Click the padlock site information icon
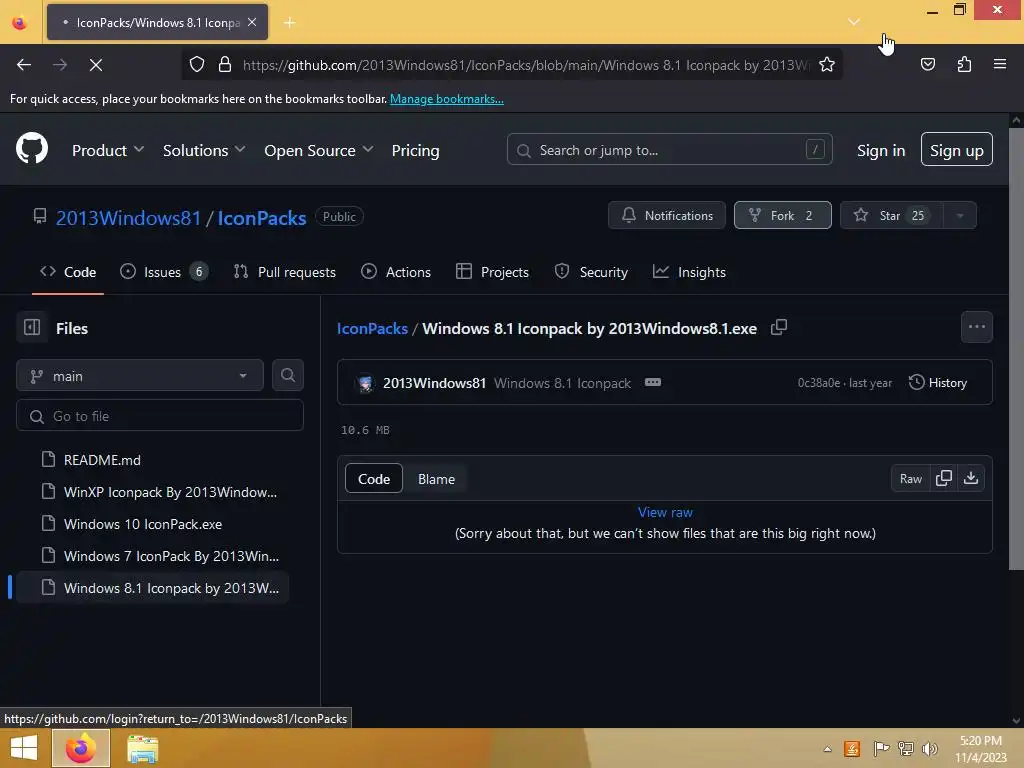Image resolution: width=1024 pixels, height=768 pixels. [x=225, y=65]
